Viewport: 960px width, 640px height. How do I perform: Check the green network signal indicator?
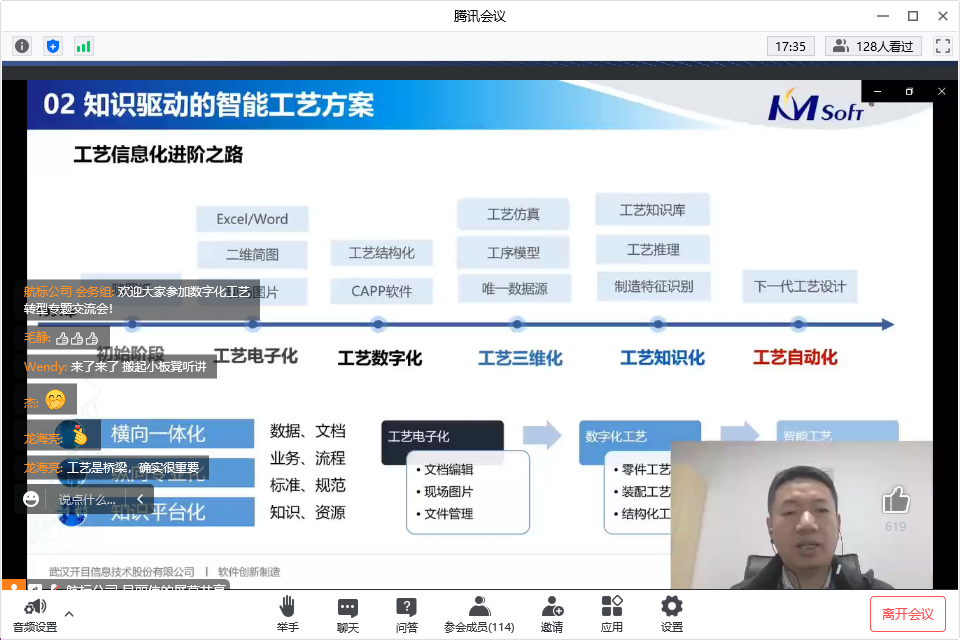click(x=83, y=46)
